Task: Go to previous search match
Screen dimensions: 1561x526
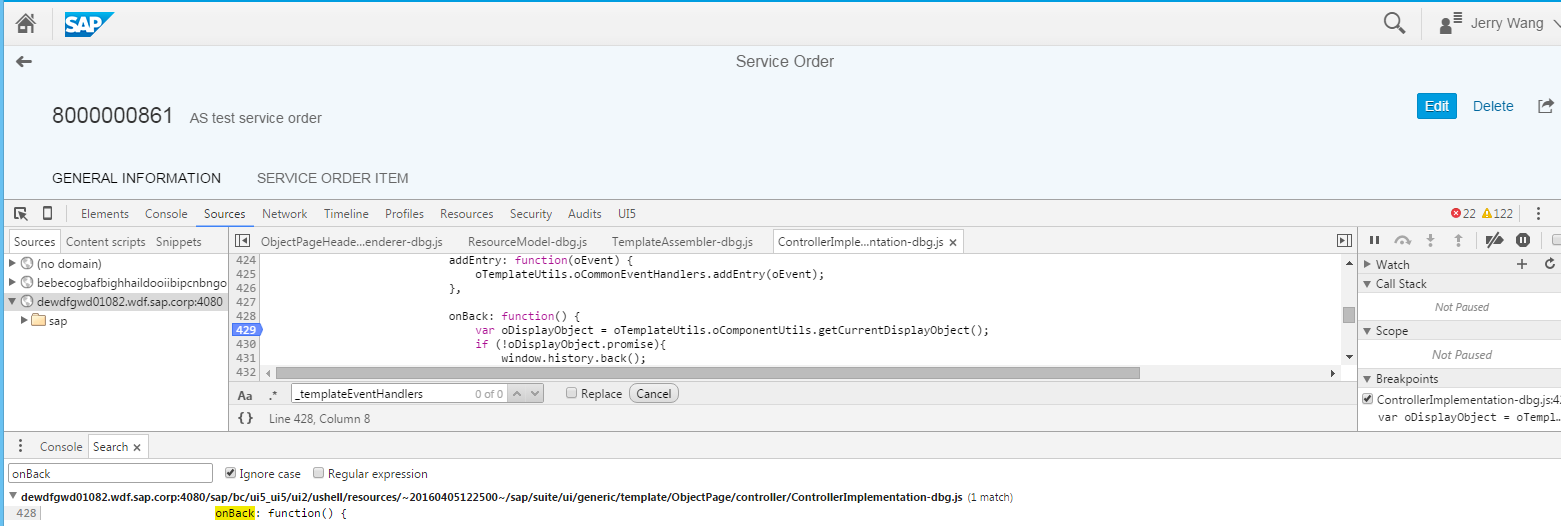Action: click(x=517, y=394)
